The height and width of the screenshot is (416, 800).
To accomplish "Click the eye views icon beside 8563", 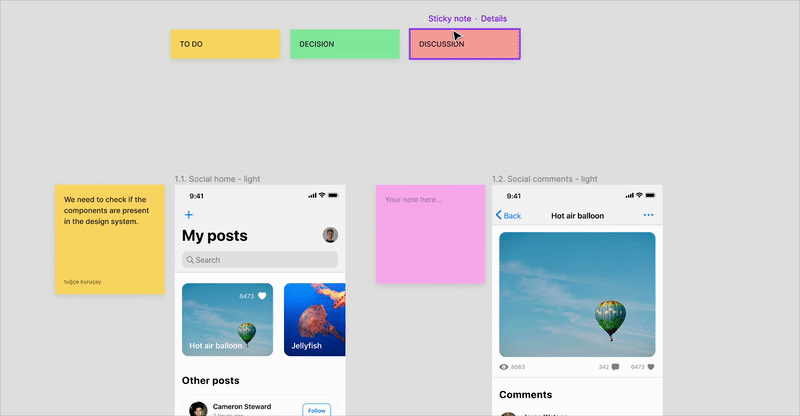I will click(504, 367).
